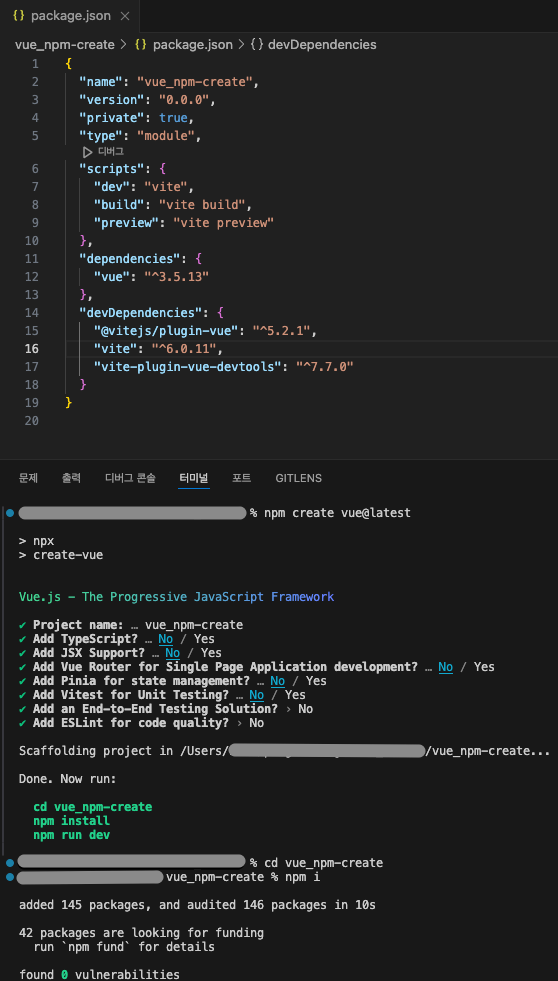Click the "^6.0.11" vite version value

point(183,348)
